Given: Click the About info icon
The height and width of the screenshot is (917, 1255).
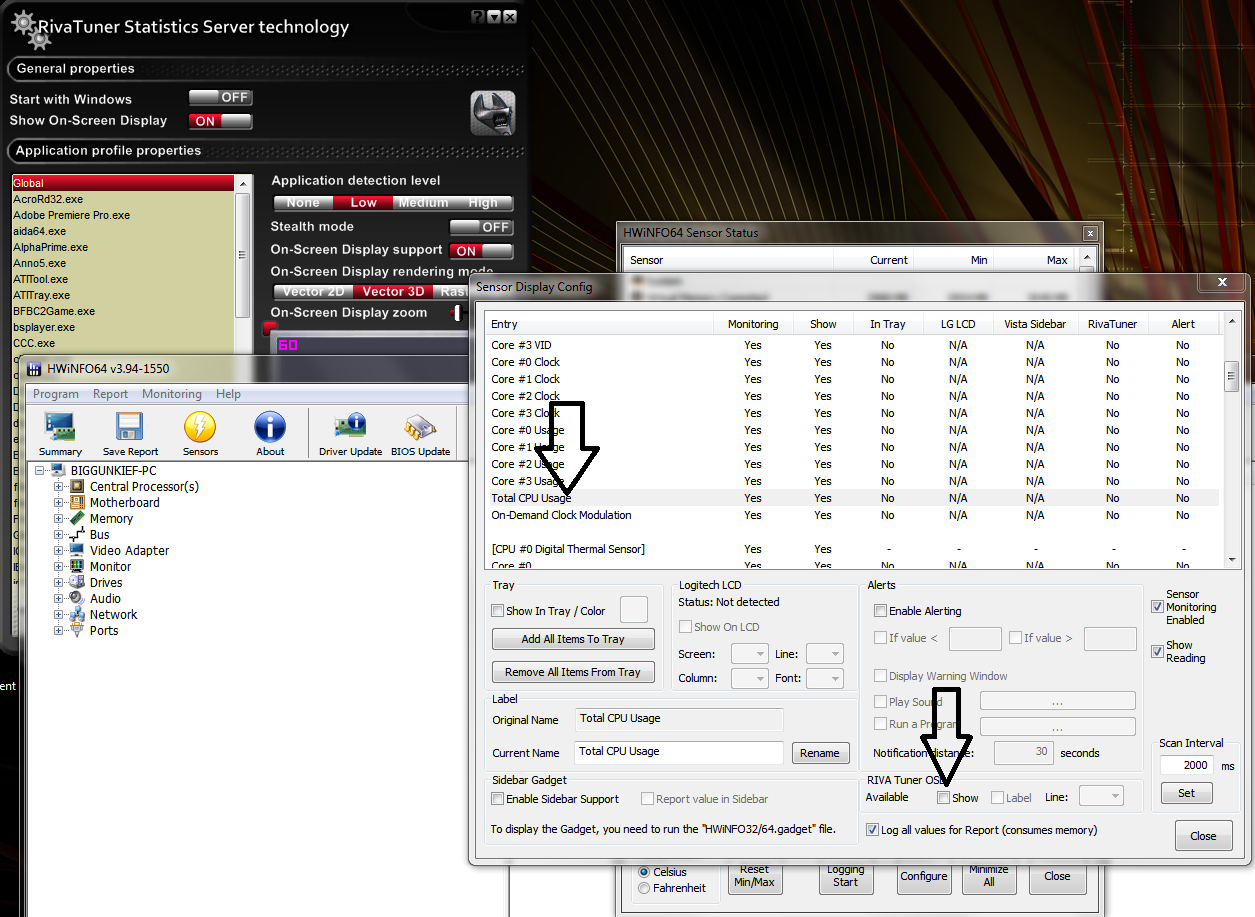Looking at the screenshot, I should click(x=270, y=427).
